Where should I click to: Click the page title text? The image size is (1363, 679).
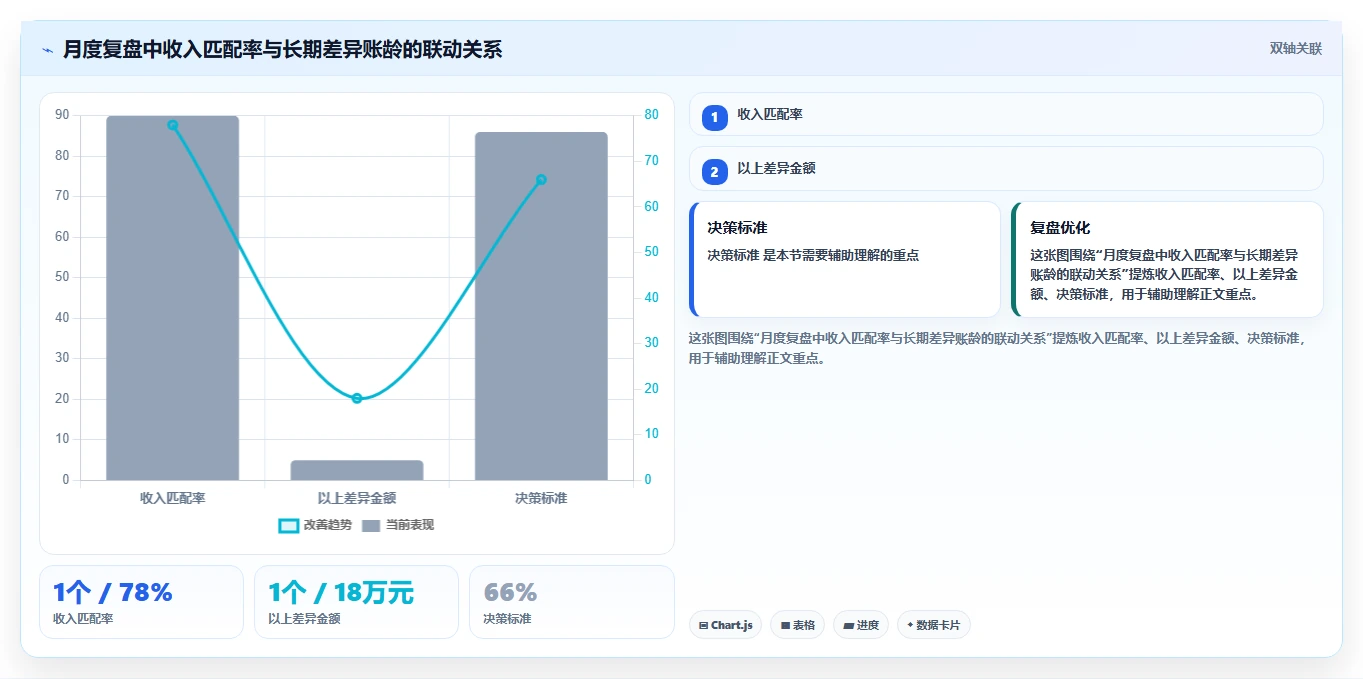283,49
